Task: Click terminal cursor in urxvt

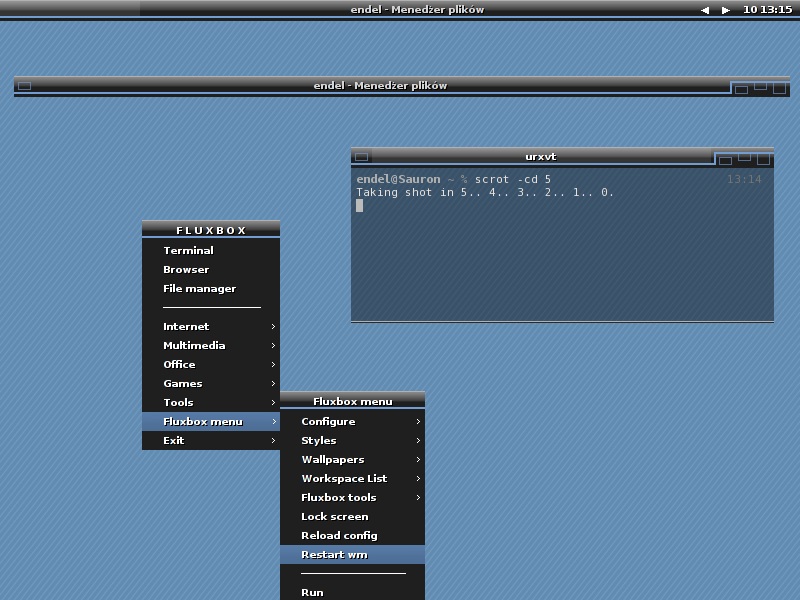Action: tap(360, 206)
